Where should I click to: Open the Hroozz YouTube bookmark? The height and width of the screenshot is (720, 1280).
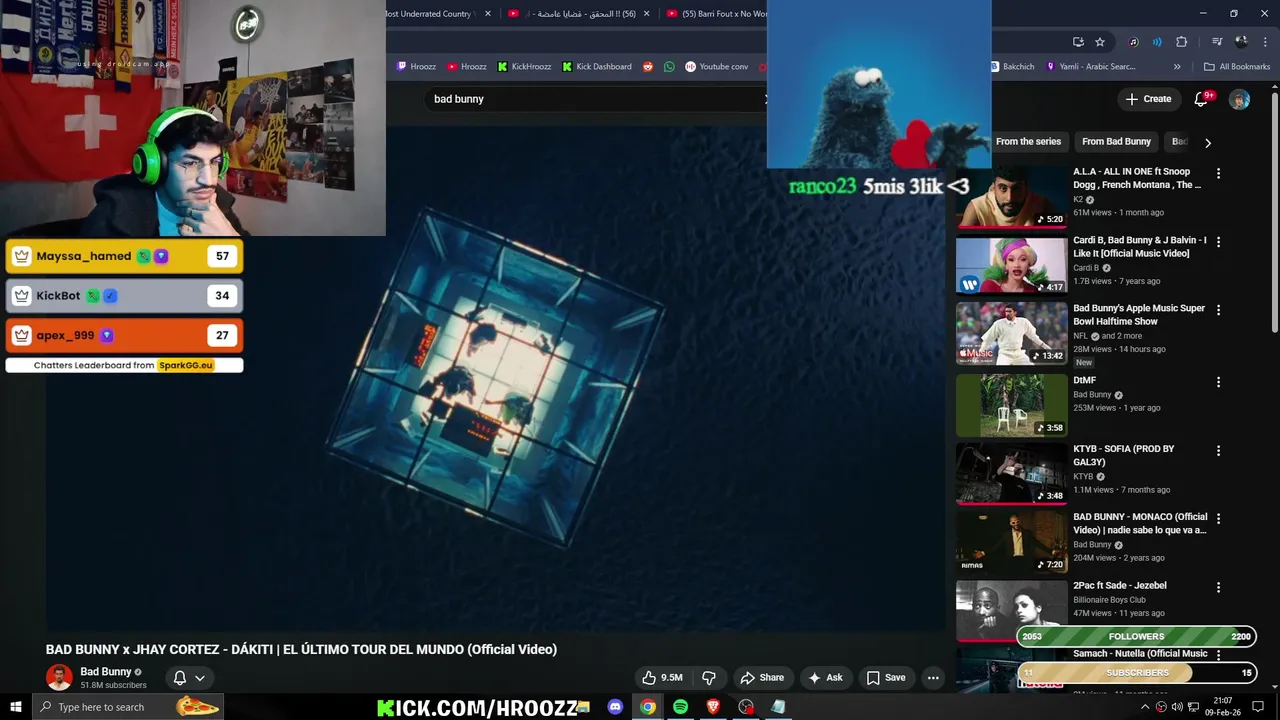click(467, 67)
